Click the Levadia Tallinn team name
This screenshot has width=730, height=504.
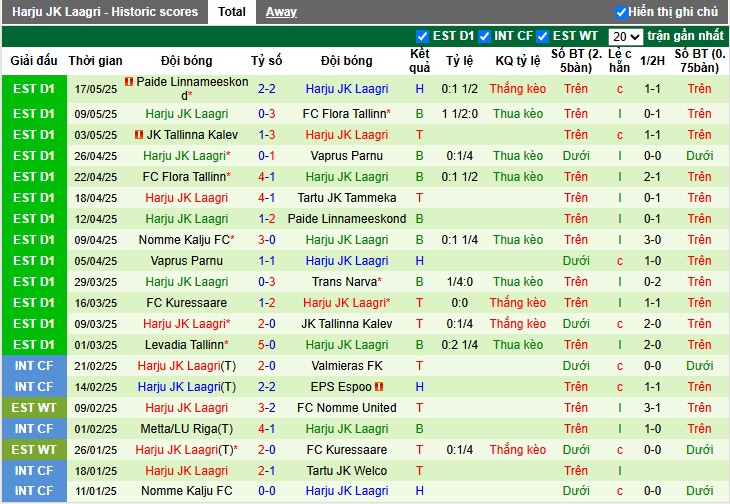tap(186, 345)
